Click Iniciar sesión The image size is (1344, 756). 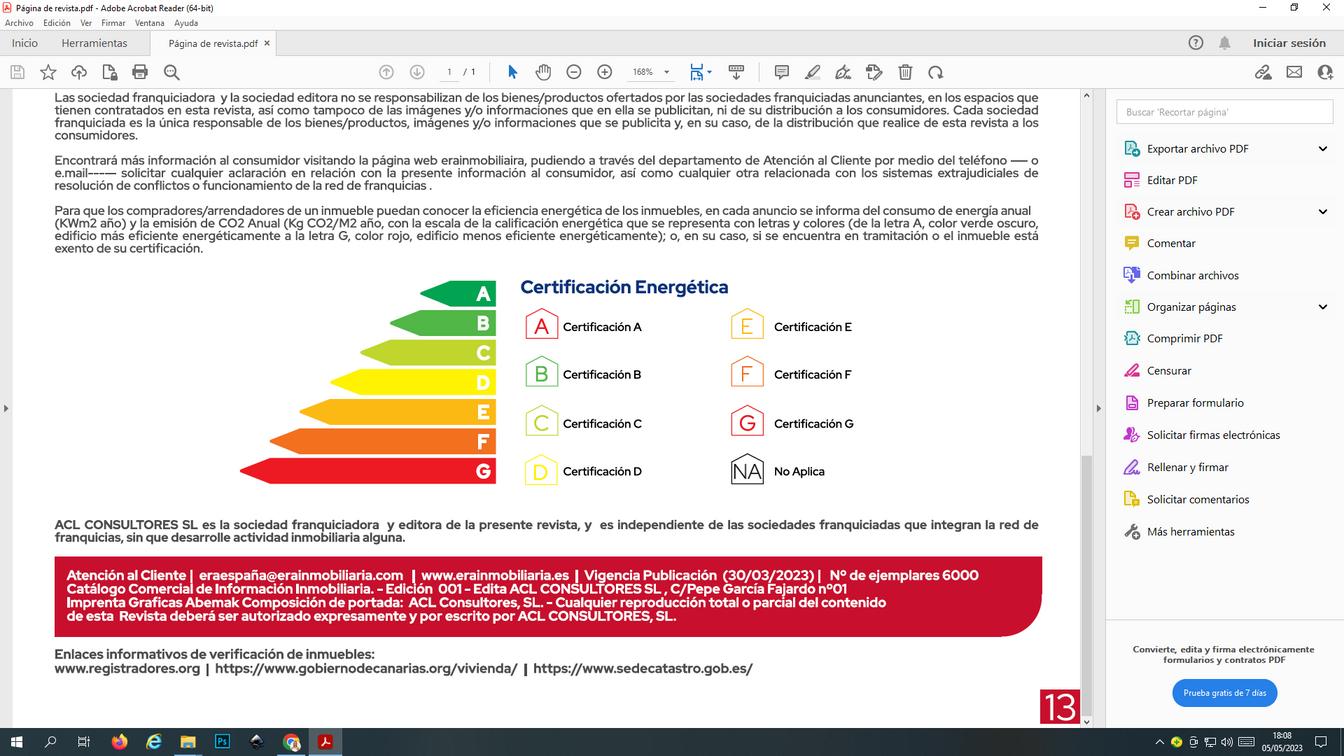[1289, 43]
